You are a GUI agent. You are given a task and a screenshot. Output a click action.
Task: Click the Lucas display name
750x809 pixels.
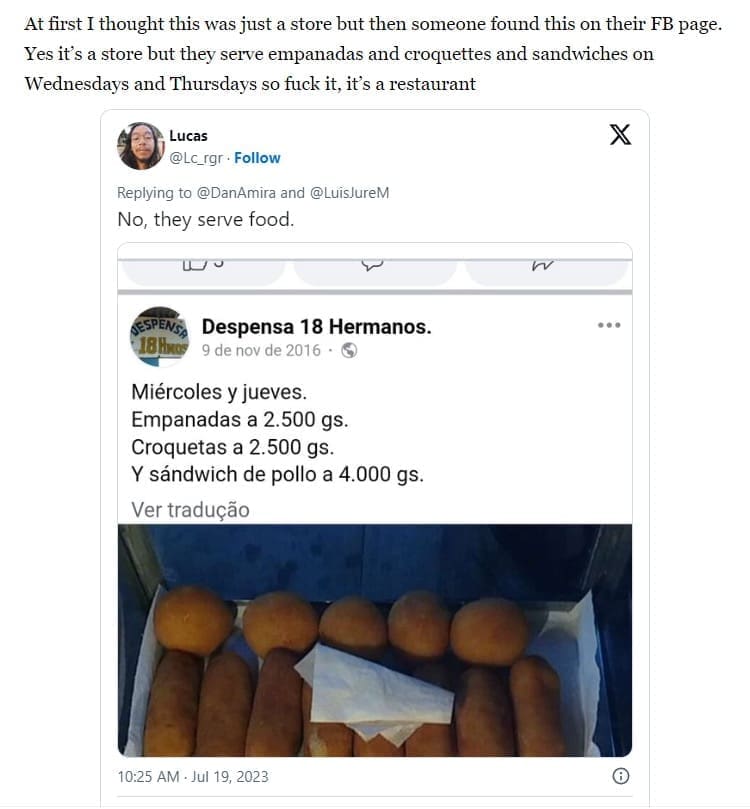tap(189, 136)
